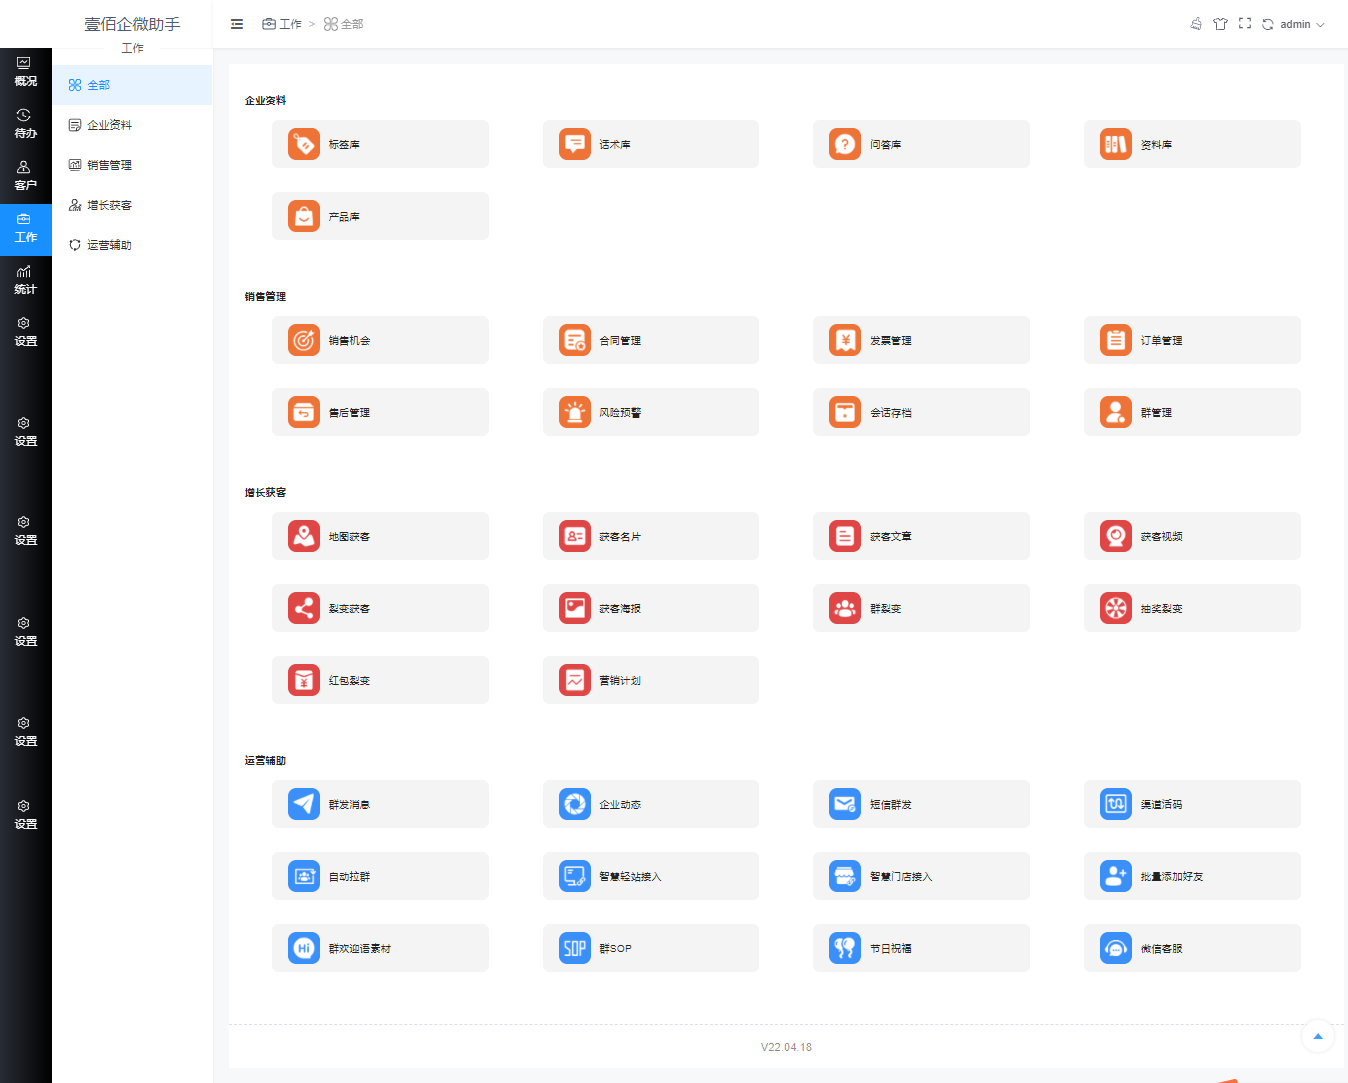This screenshot has width=1348, height=1083.
Task: Open 客户 in dark sidebar
Action: (26, 176)
